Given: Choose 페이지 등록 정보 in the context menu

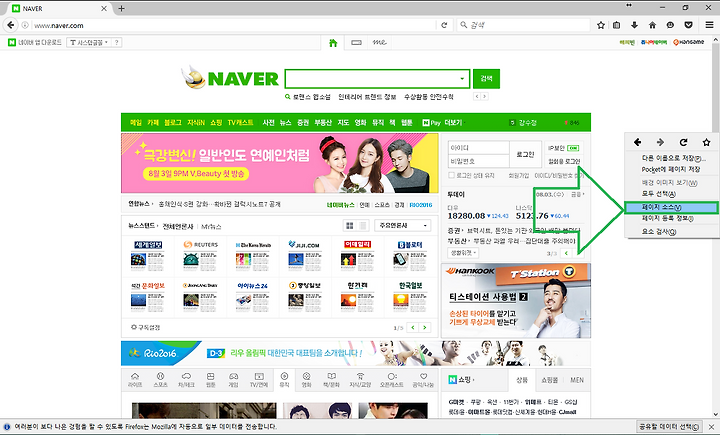Looking at the screenshot, I should coord(668,219).
